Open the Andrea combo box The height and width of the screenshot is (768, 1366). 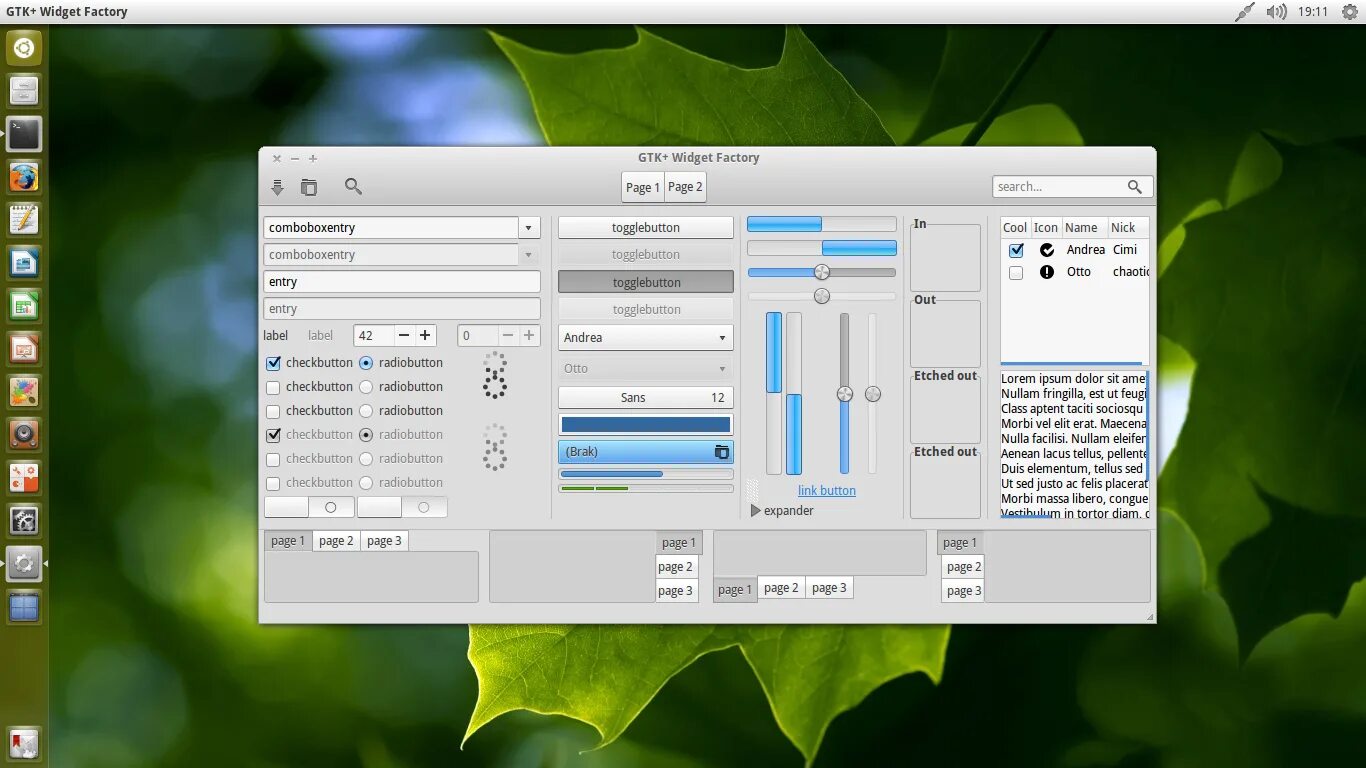(646, 338)
